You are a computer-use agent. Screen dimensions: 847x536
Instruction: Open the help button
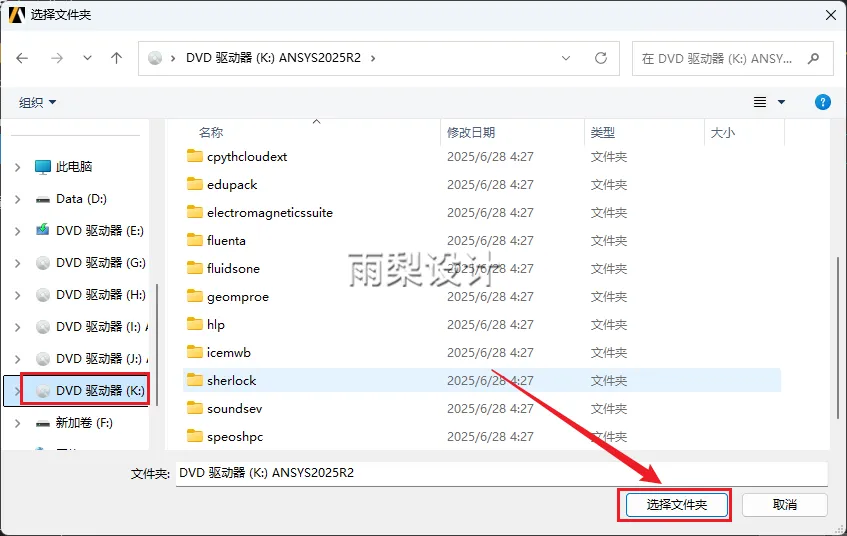822,102
